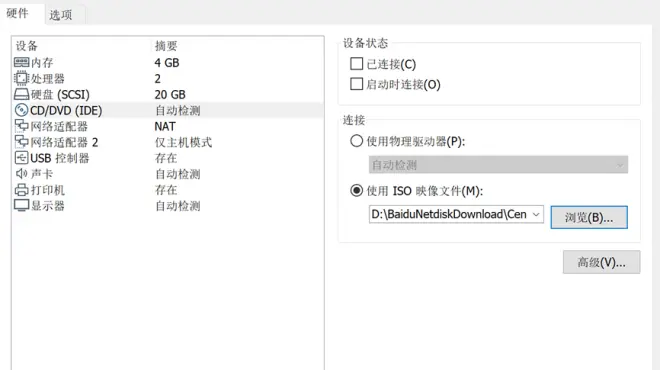Select the USB 控制器 icon

point(21,158)
